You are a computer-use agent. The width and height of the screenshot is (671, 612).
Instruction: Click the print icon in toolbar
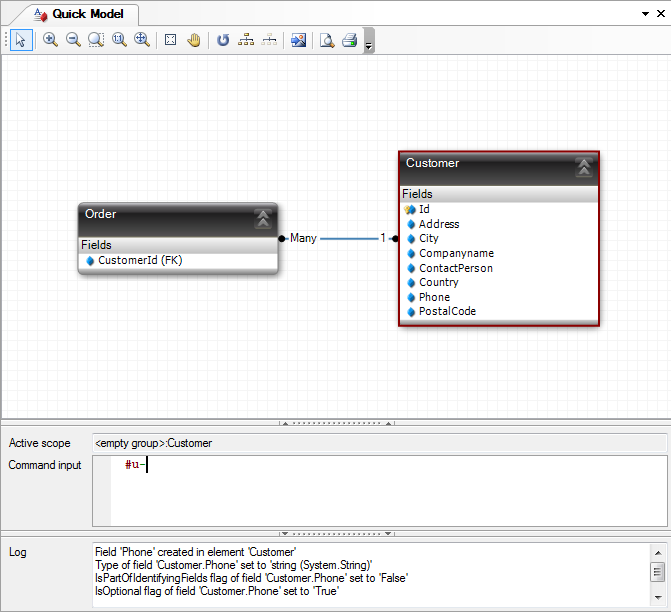coord(350,40)
